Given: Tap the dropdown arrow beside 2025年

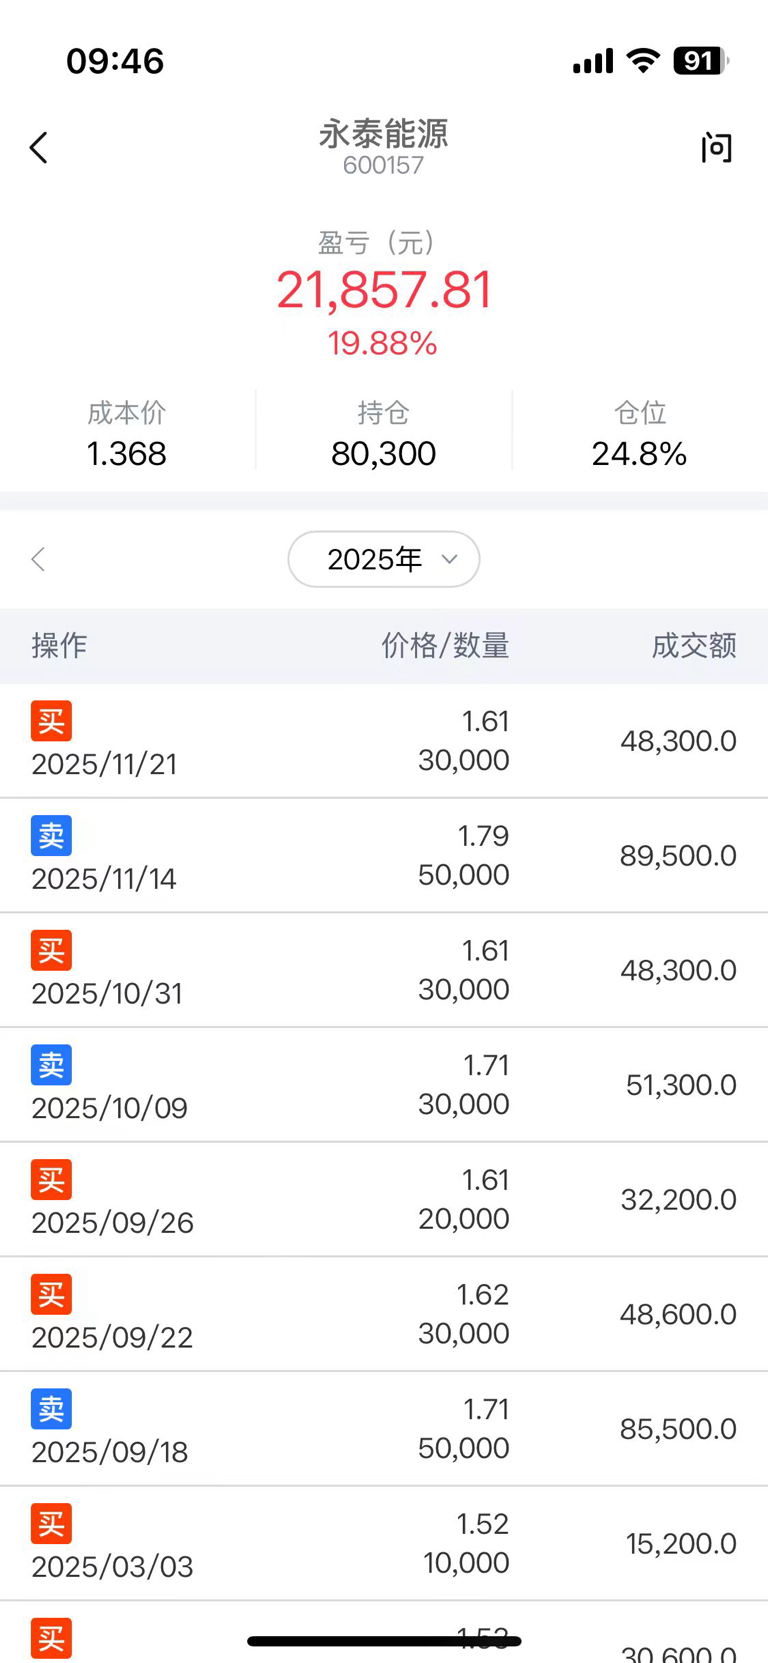Looking at the screenshot, I should (449, 559).
